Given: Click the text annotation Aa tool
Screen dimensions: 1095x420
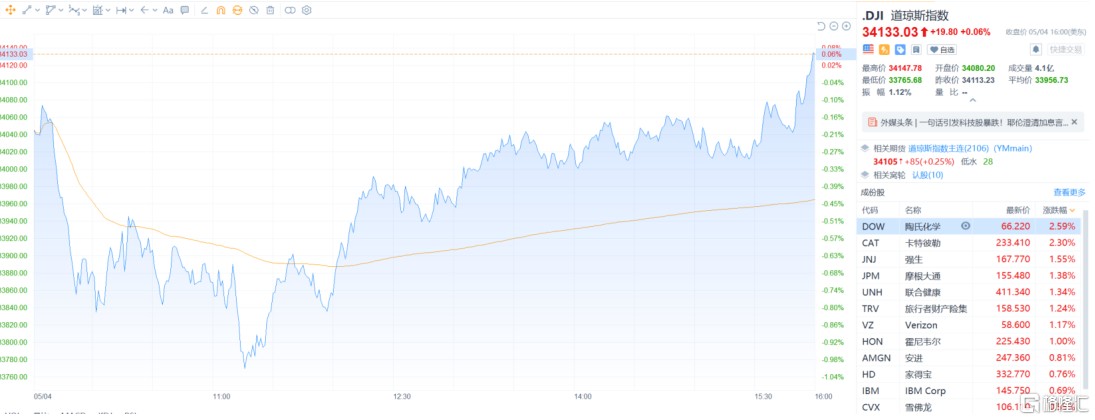Looking at the screenshot, I should tap(167, 10).
